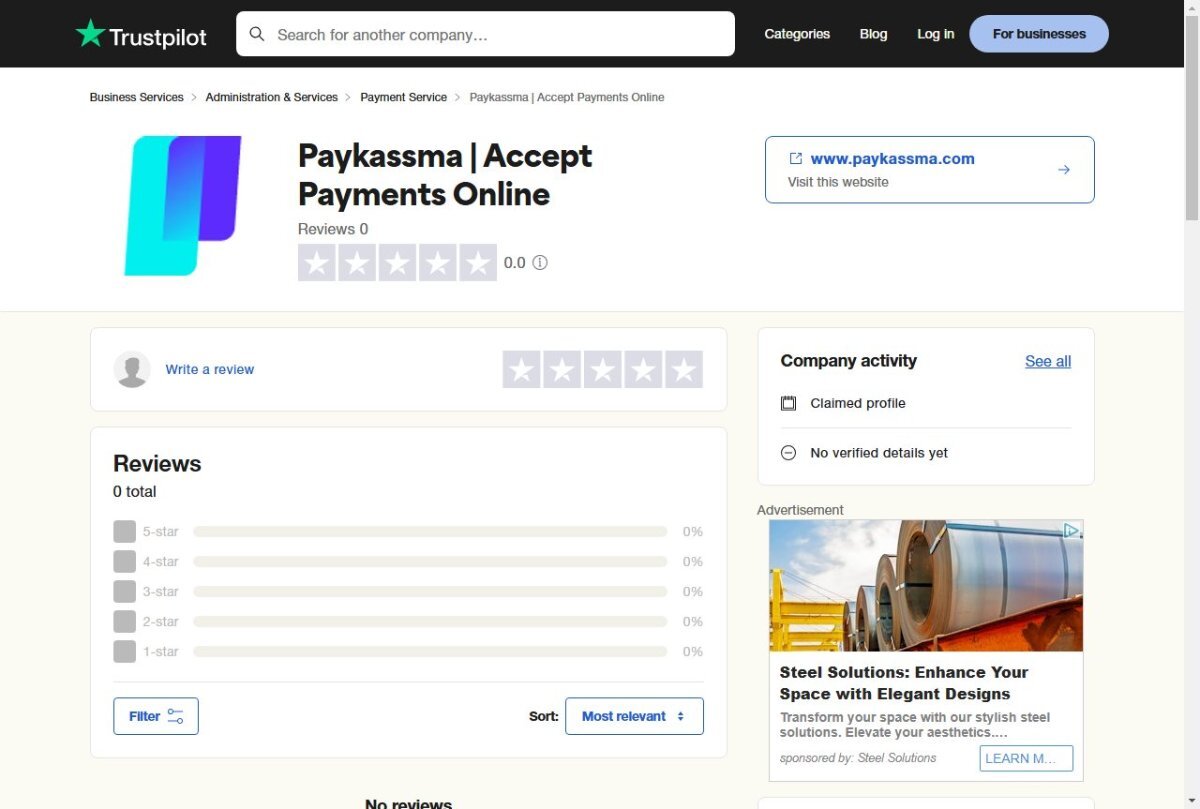Click the Administration & Services breadcrumb
The width and height of the screenshot is (1200, 809).
(x=272, y=97)
